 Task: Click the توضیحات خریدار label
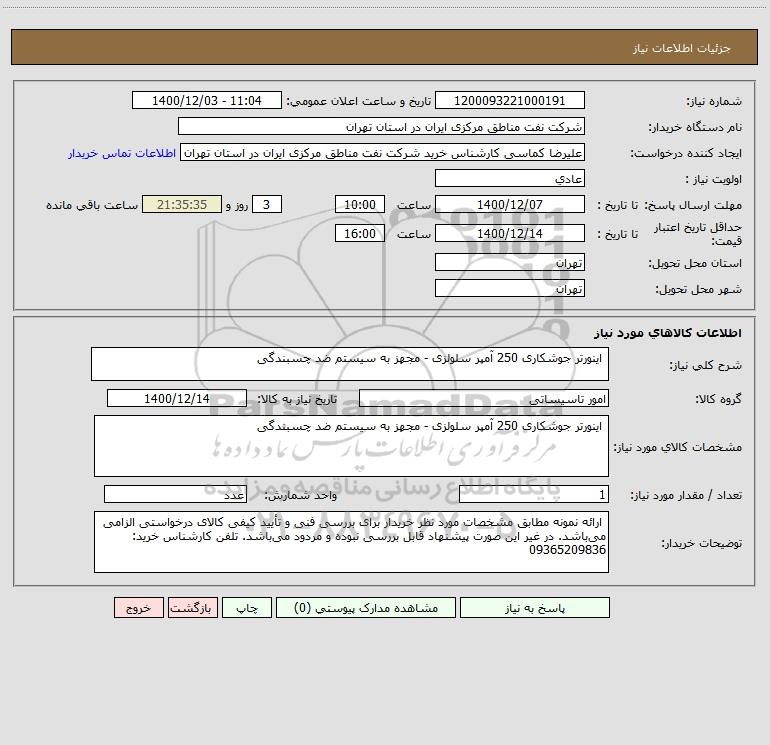(x=702, y=543)
